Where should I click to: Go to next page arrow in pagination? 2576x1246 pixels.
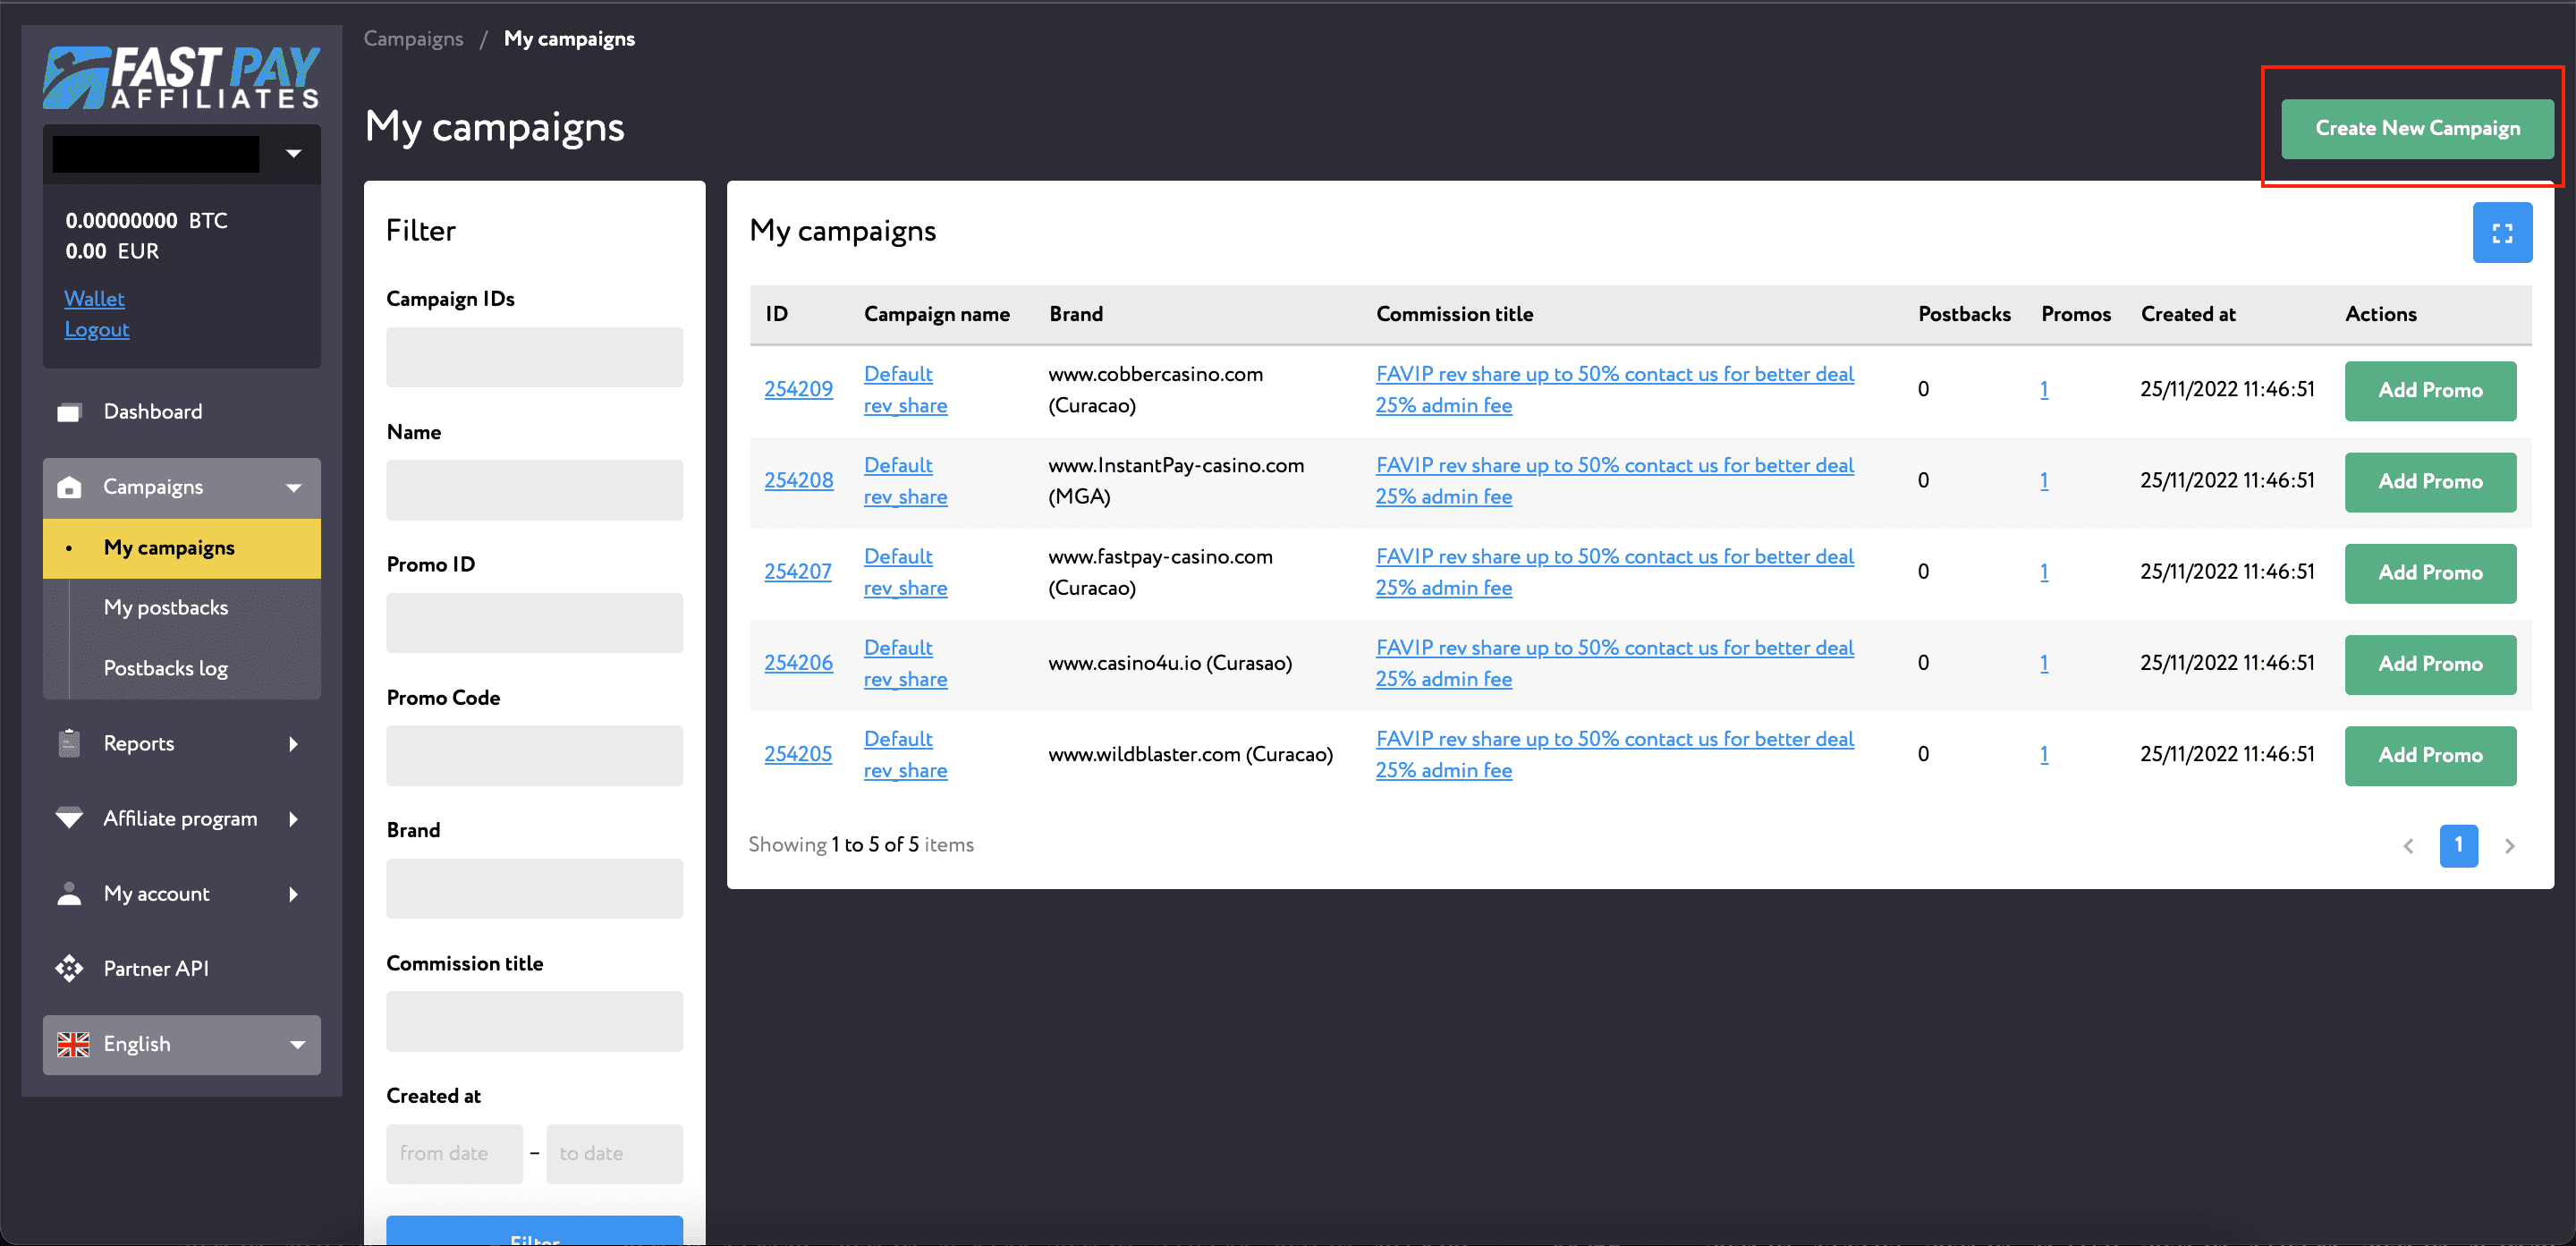coord(2508,846)
